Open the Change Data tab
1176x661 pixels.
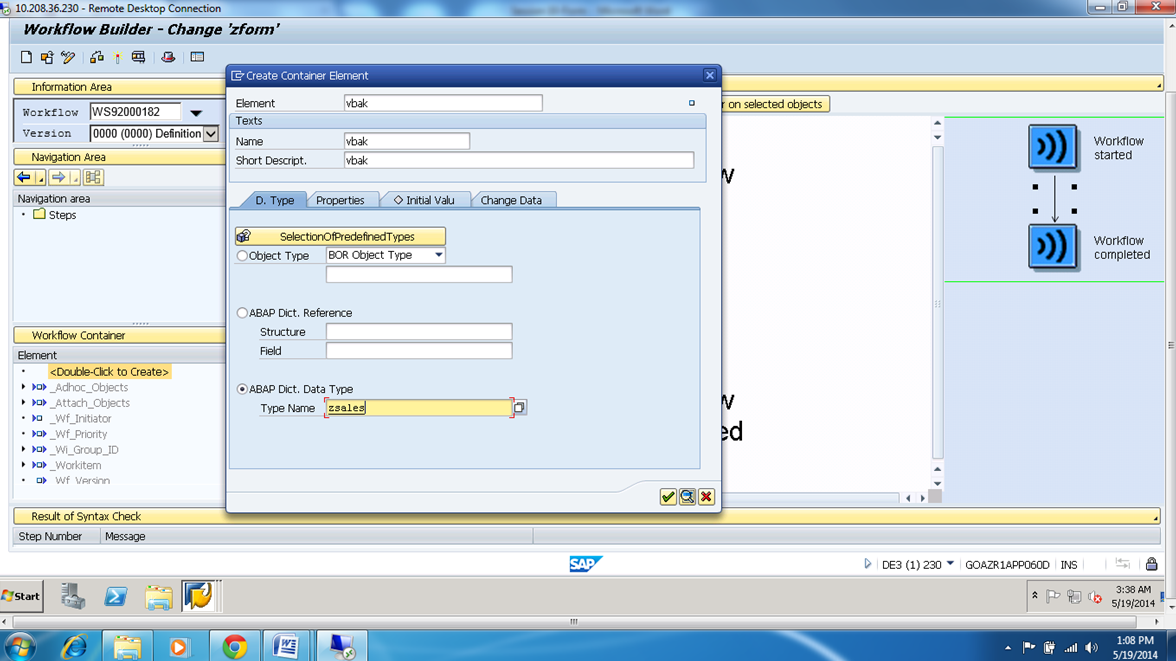click(x=513, y=200)
